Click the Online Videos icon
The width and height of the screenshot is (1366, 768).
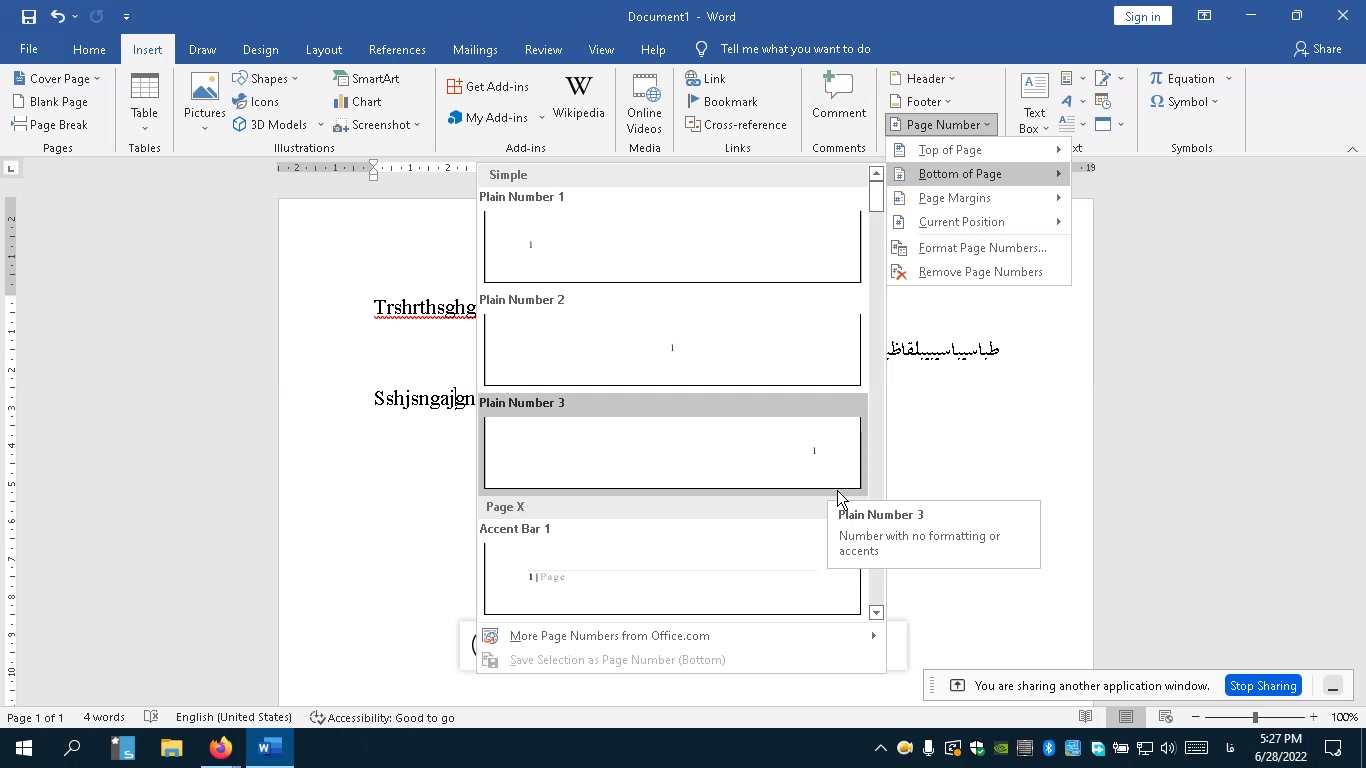click(x=644, y=104)
